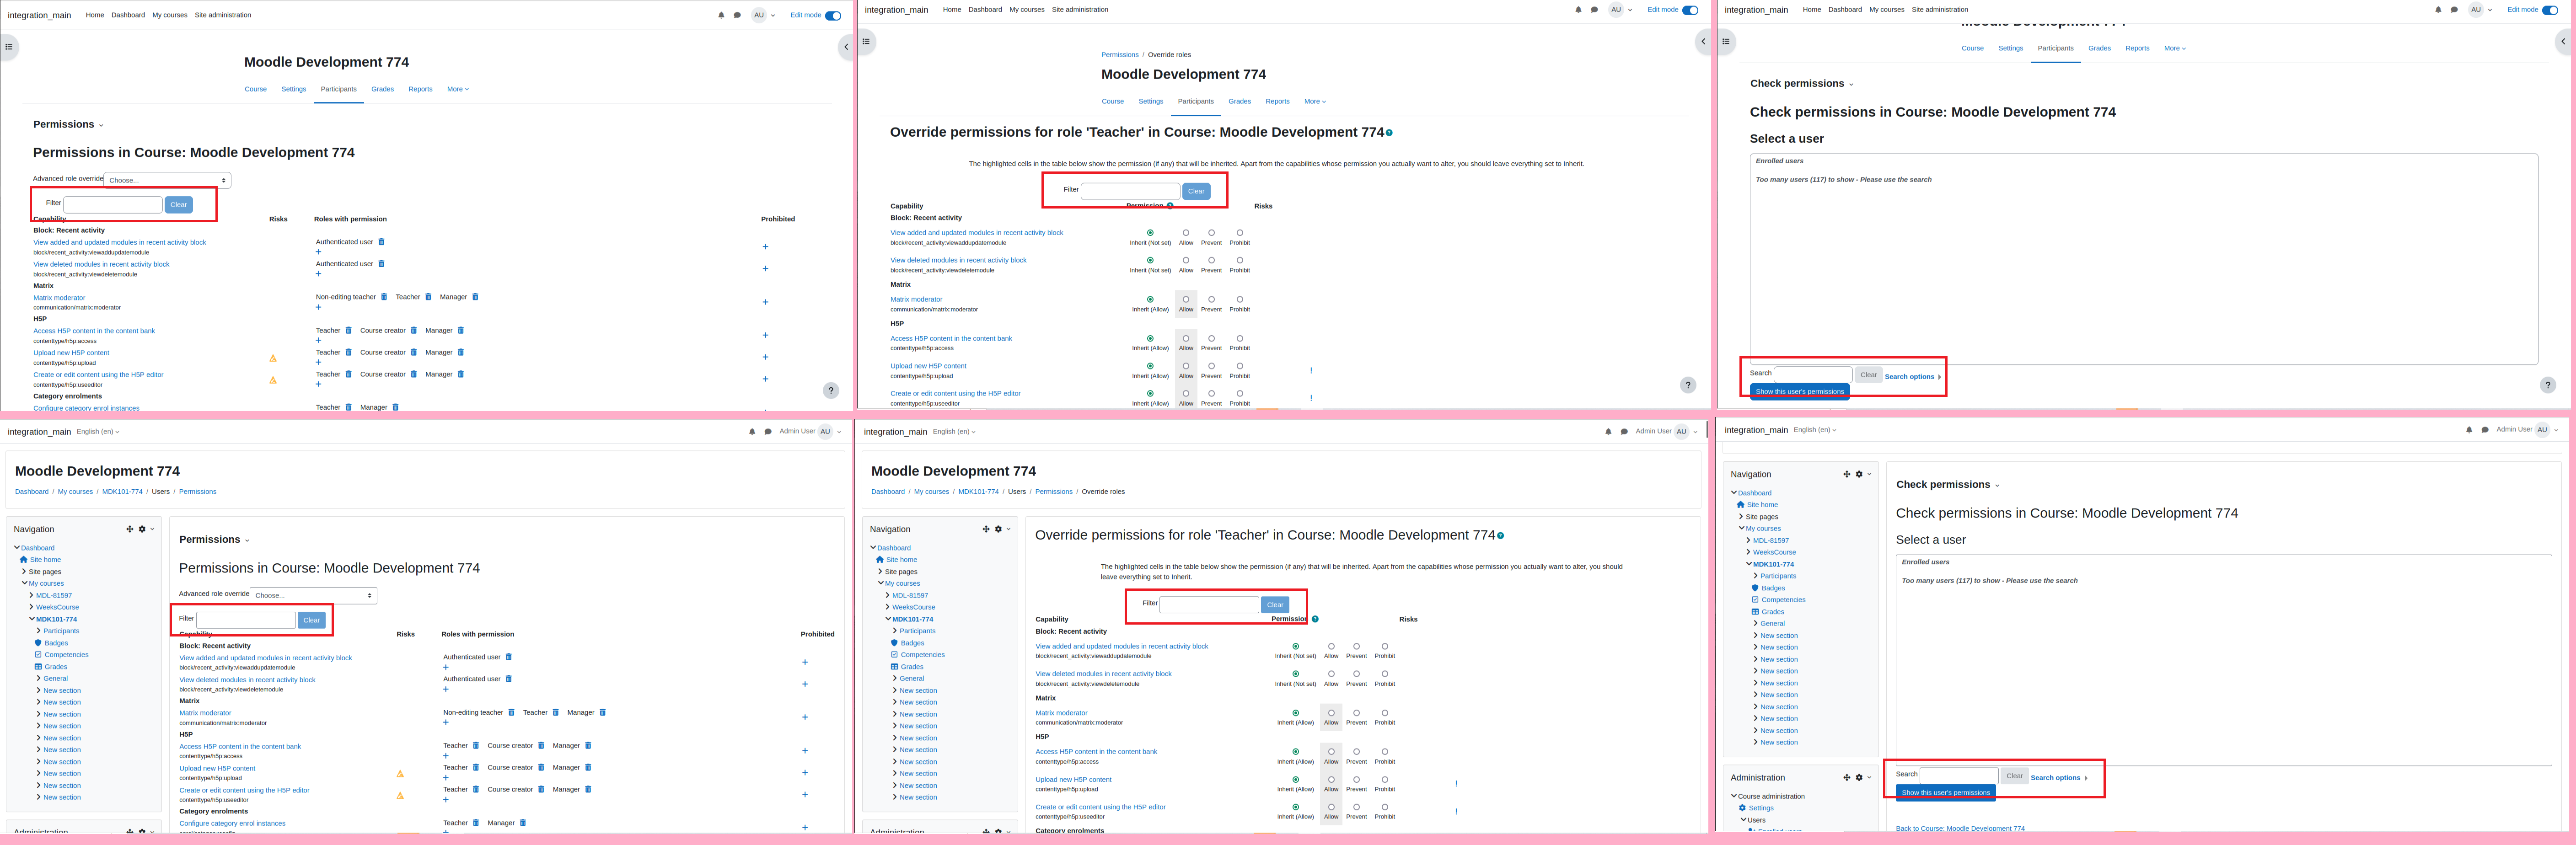Toggle Edit mode on Boost Override permissions page
This screenshot has width=2576, height=845.
[x=1690, y=10]
